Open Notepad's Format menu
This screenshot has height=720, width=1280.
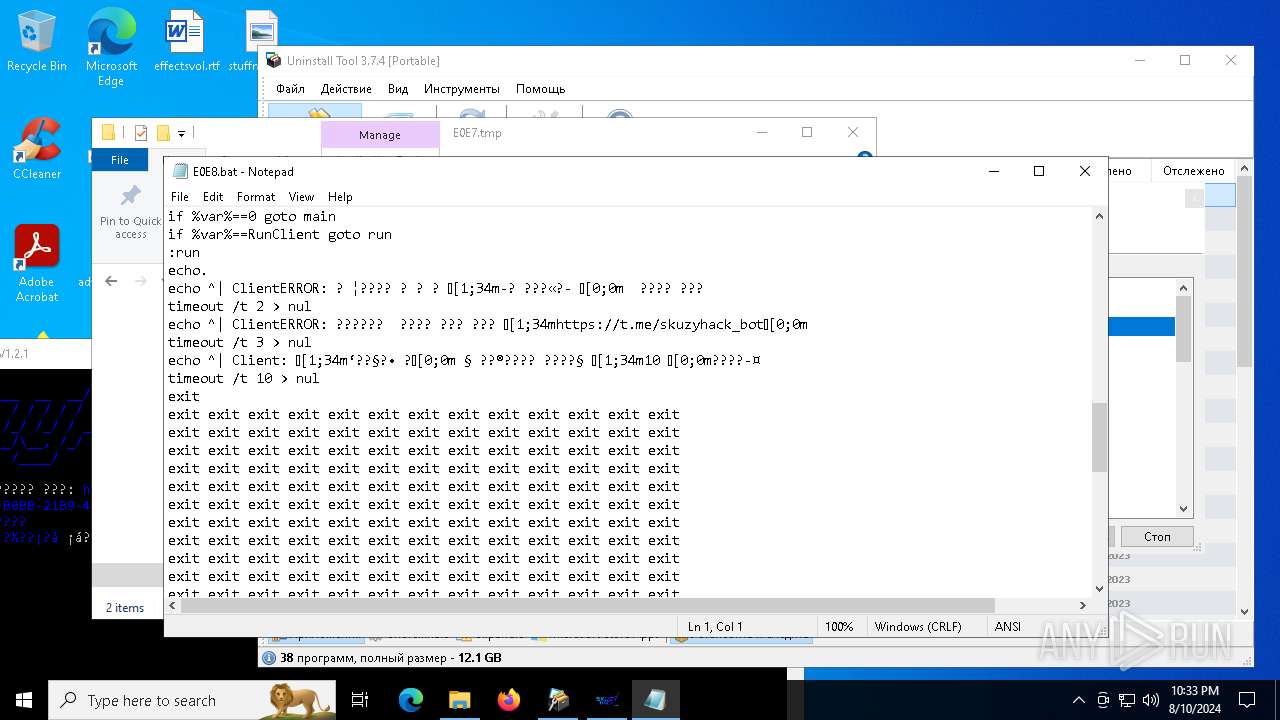[x=256, y=197]
